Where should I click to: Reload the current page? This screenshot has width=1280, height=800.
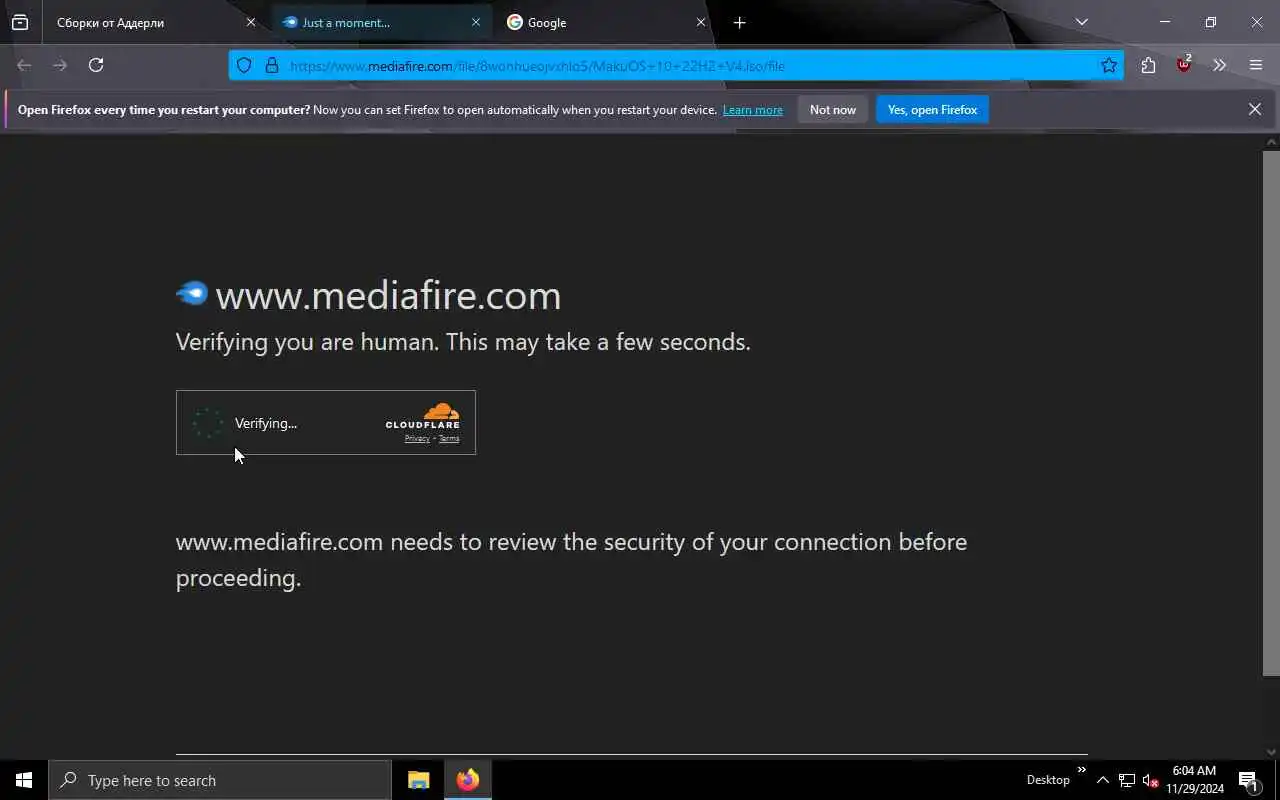coord(96,65)
